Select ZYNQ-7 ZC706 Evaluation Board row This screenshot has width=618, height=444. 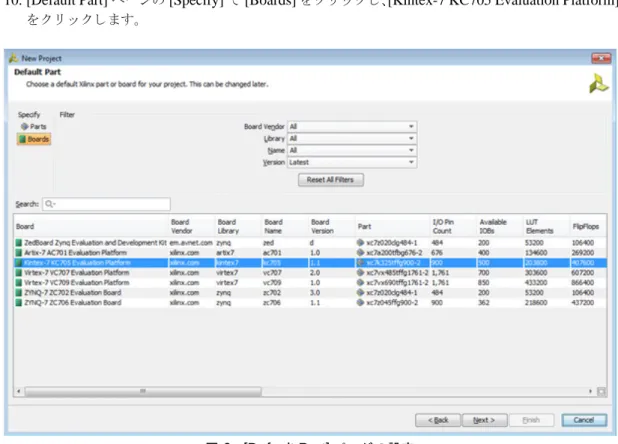point(311,303)
